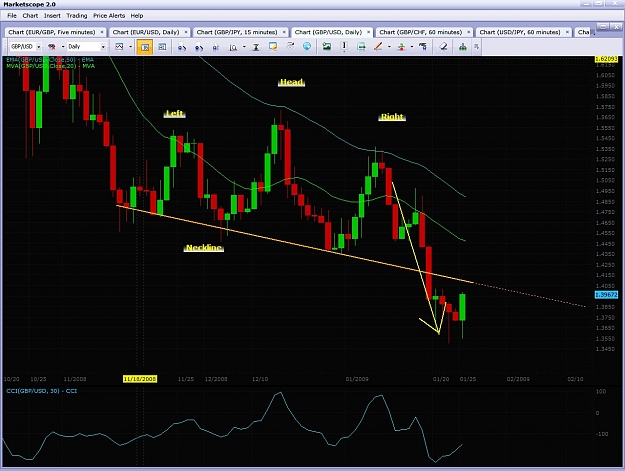Click the orange neckline trend line
Image resolution: width=625 pixels, height=471 pixels.
[295, 244]
